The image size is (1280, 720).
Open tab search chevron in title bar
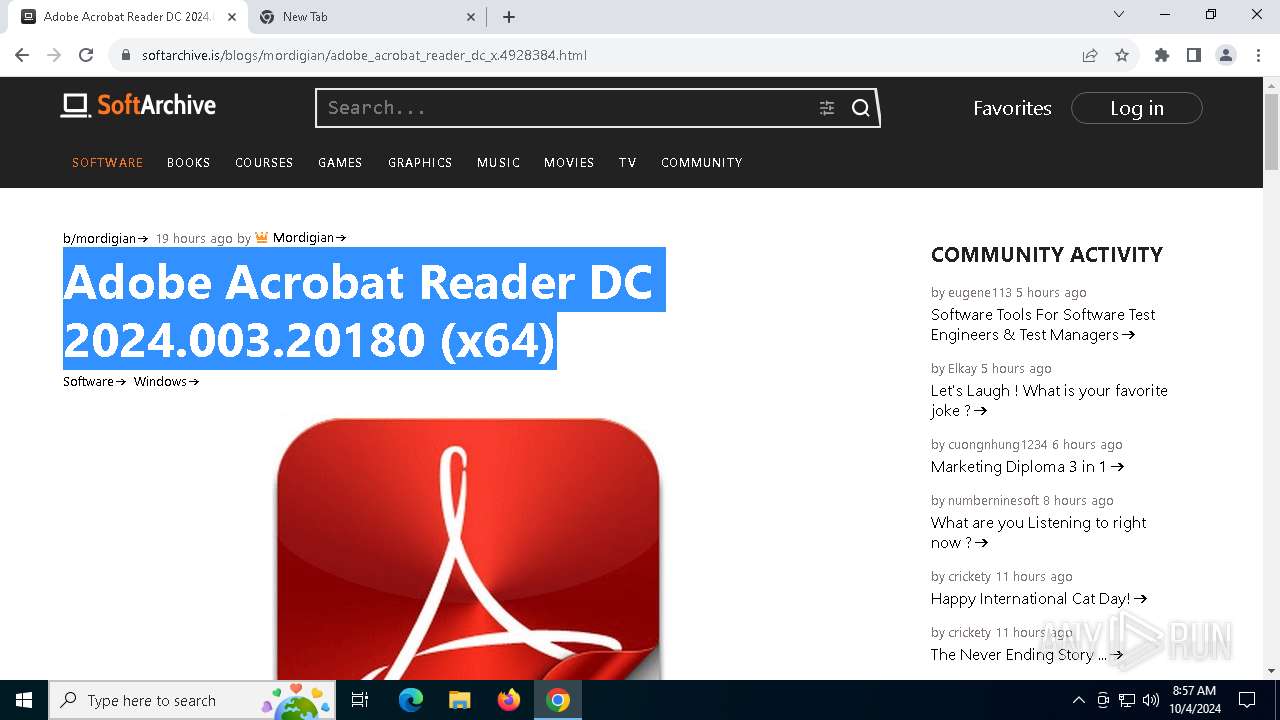(x=1119, y=14)
